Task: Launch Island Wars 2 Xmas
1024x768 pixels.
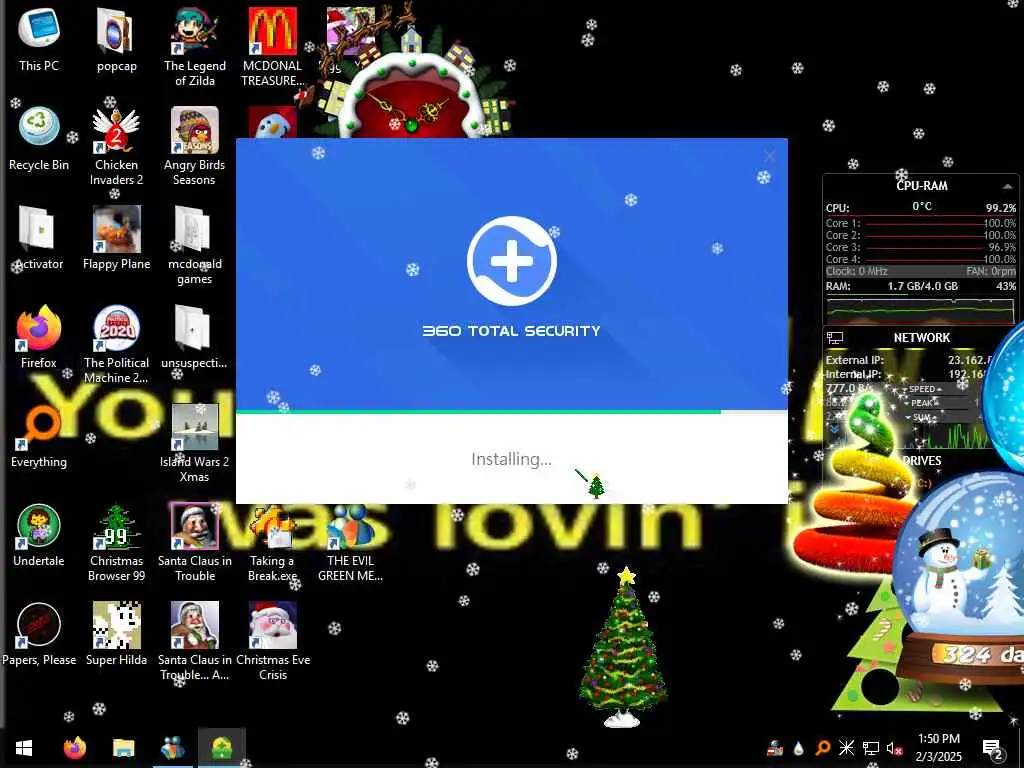Action: 195,443
